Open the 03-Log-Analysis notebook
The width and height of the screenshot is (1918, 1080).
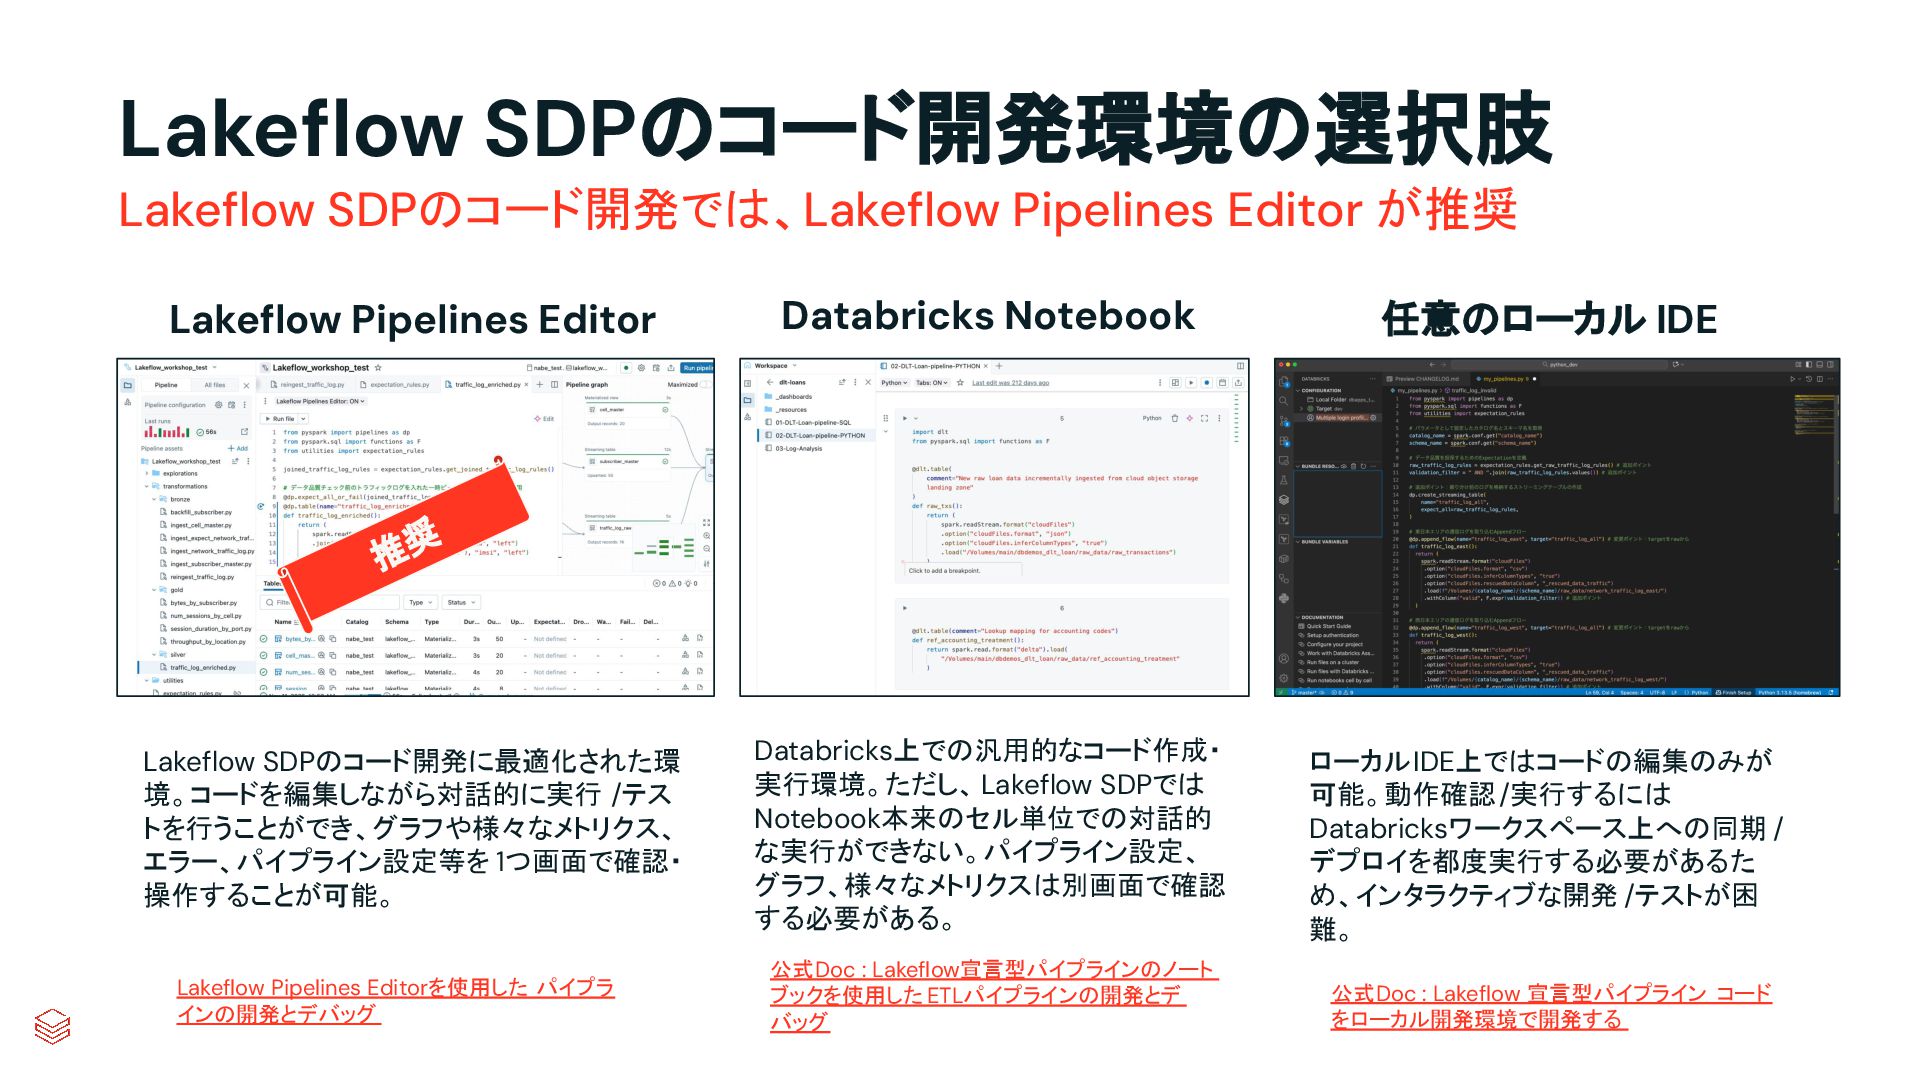coord(799,448)
